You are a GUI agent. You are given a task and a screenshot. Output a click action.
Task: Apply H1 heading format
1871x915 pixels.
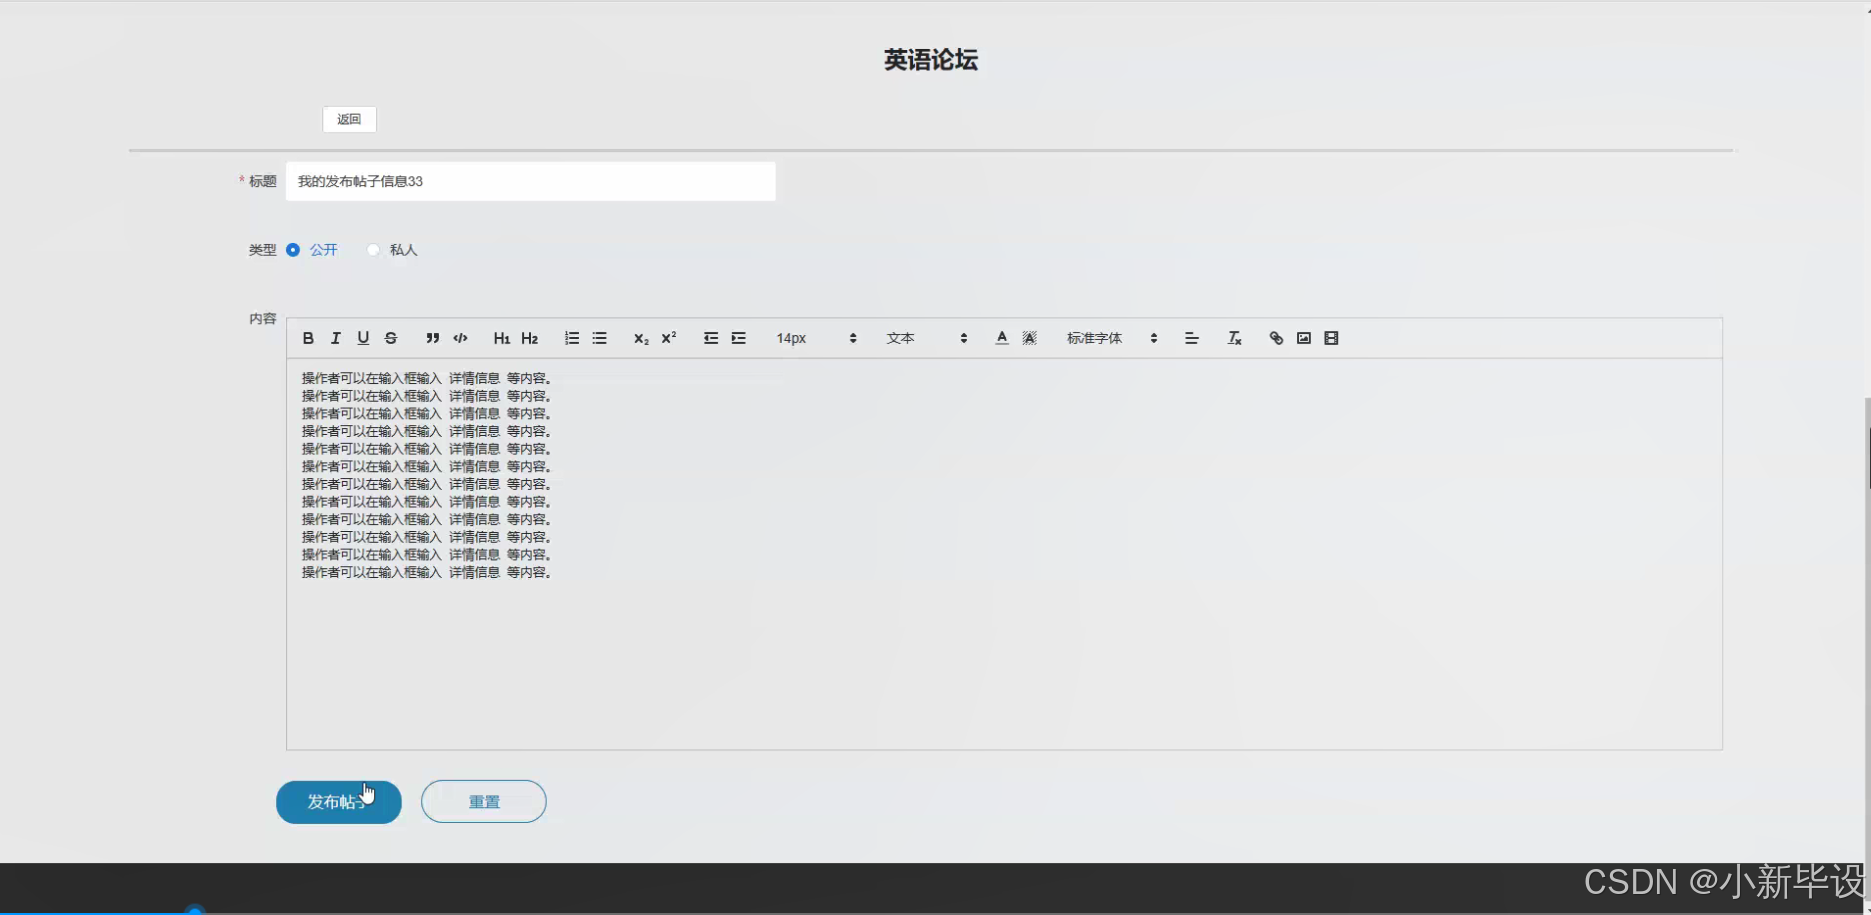click(x=501, y=338)
